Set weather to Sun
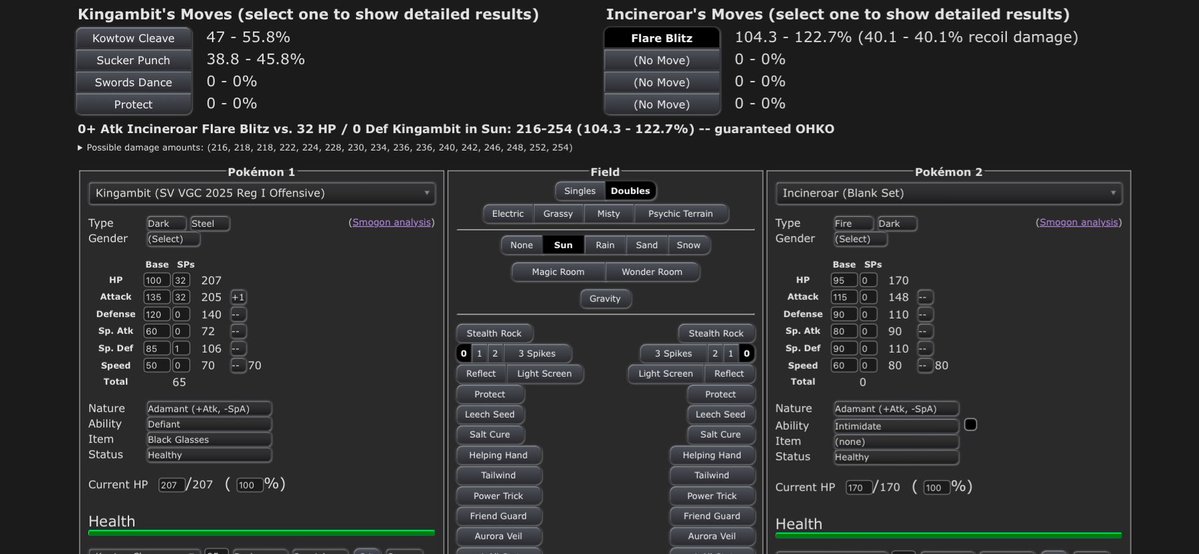Image resolution: width=1199 pixels, height=554 pixels. pyautogui.click(x=563, y=245)
